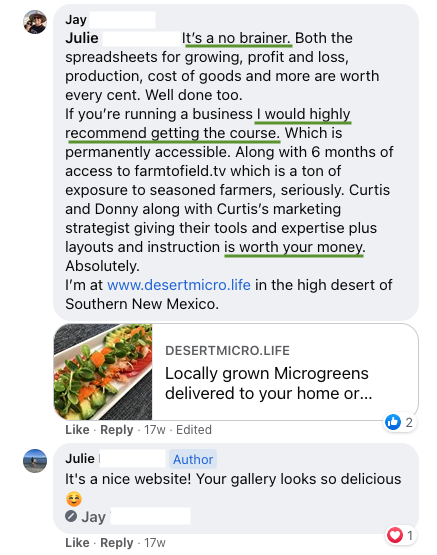The image size is (437, 555).
Task: Open Julie's name in the reply comment
Action: [x=80, y=459]
